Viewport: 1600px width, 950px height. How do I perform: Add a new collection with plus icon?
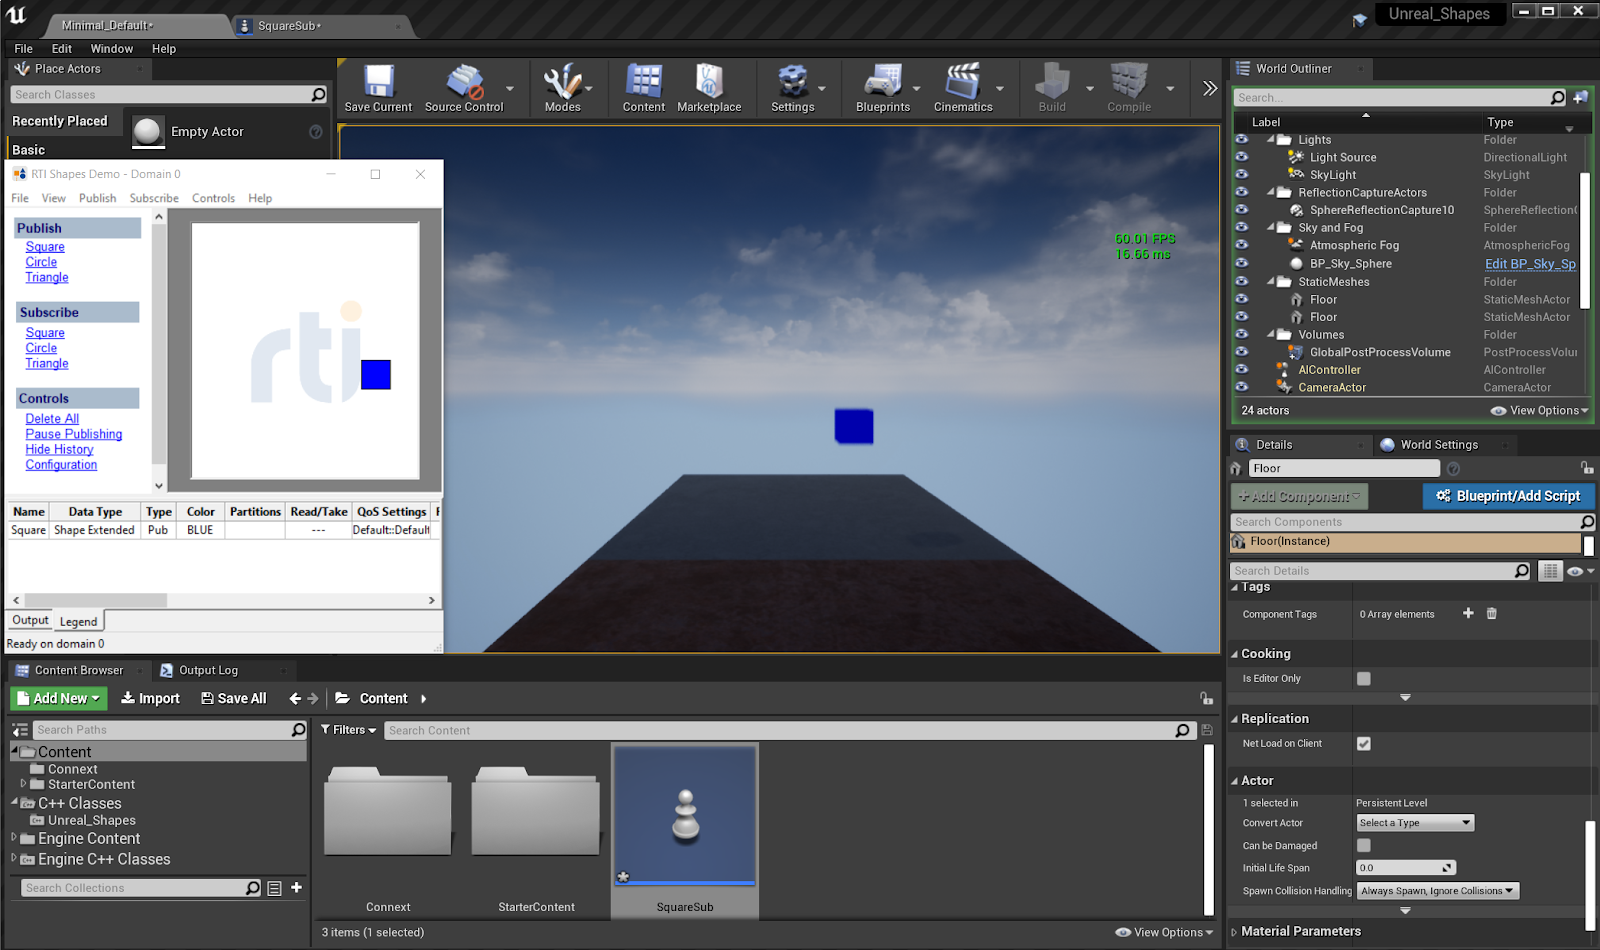(x=296, y=887)
